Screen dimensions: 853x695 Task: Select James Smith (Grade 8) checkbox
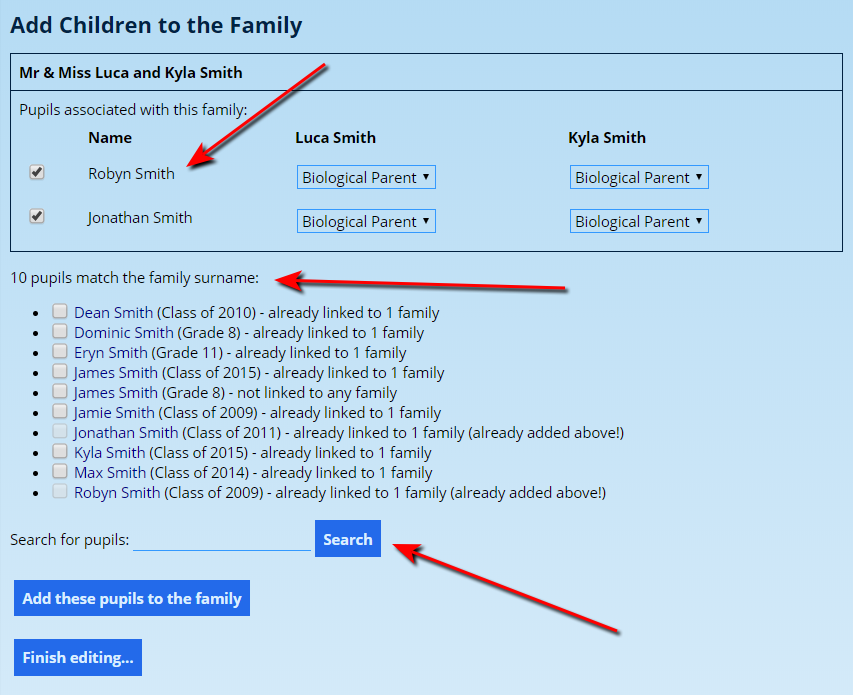[x=61, y=392]
